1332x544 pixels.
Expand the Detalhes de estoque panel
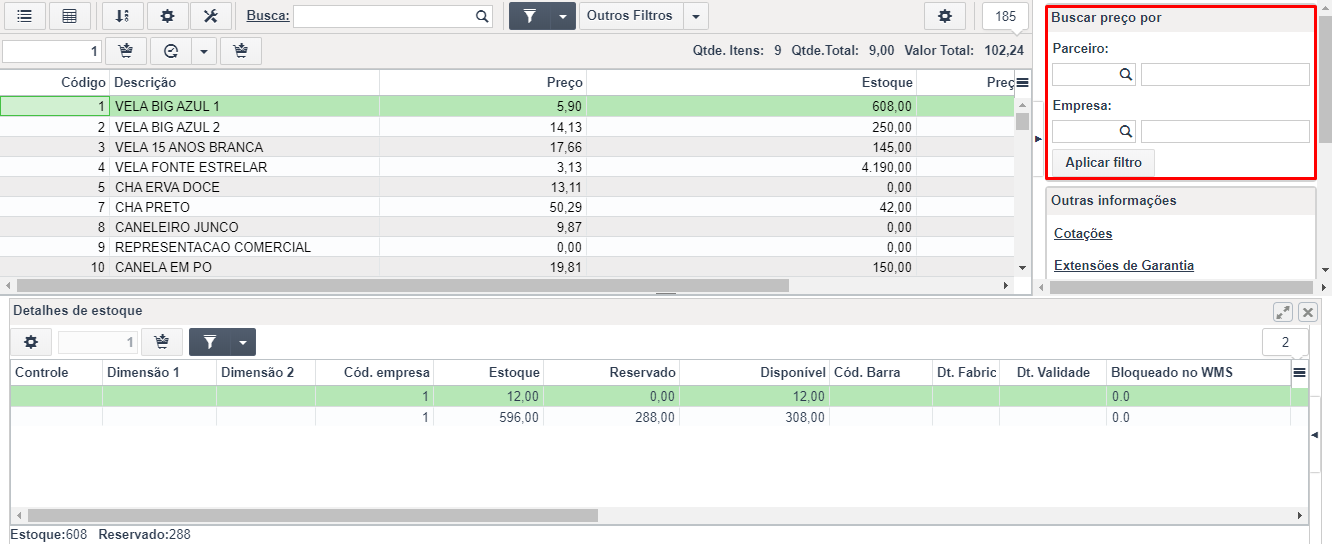1283,312
